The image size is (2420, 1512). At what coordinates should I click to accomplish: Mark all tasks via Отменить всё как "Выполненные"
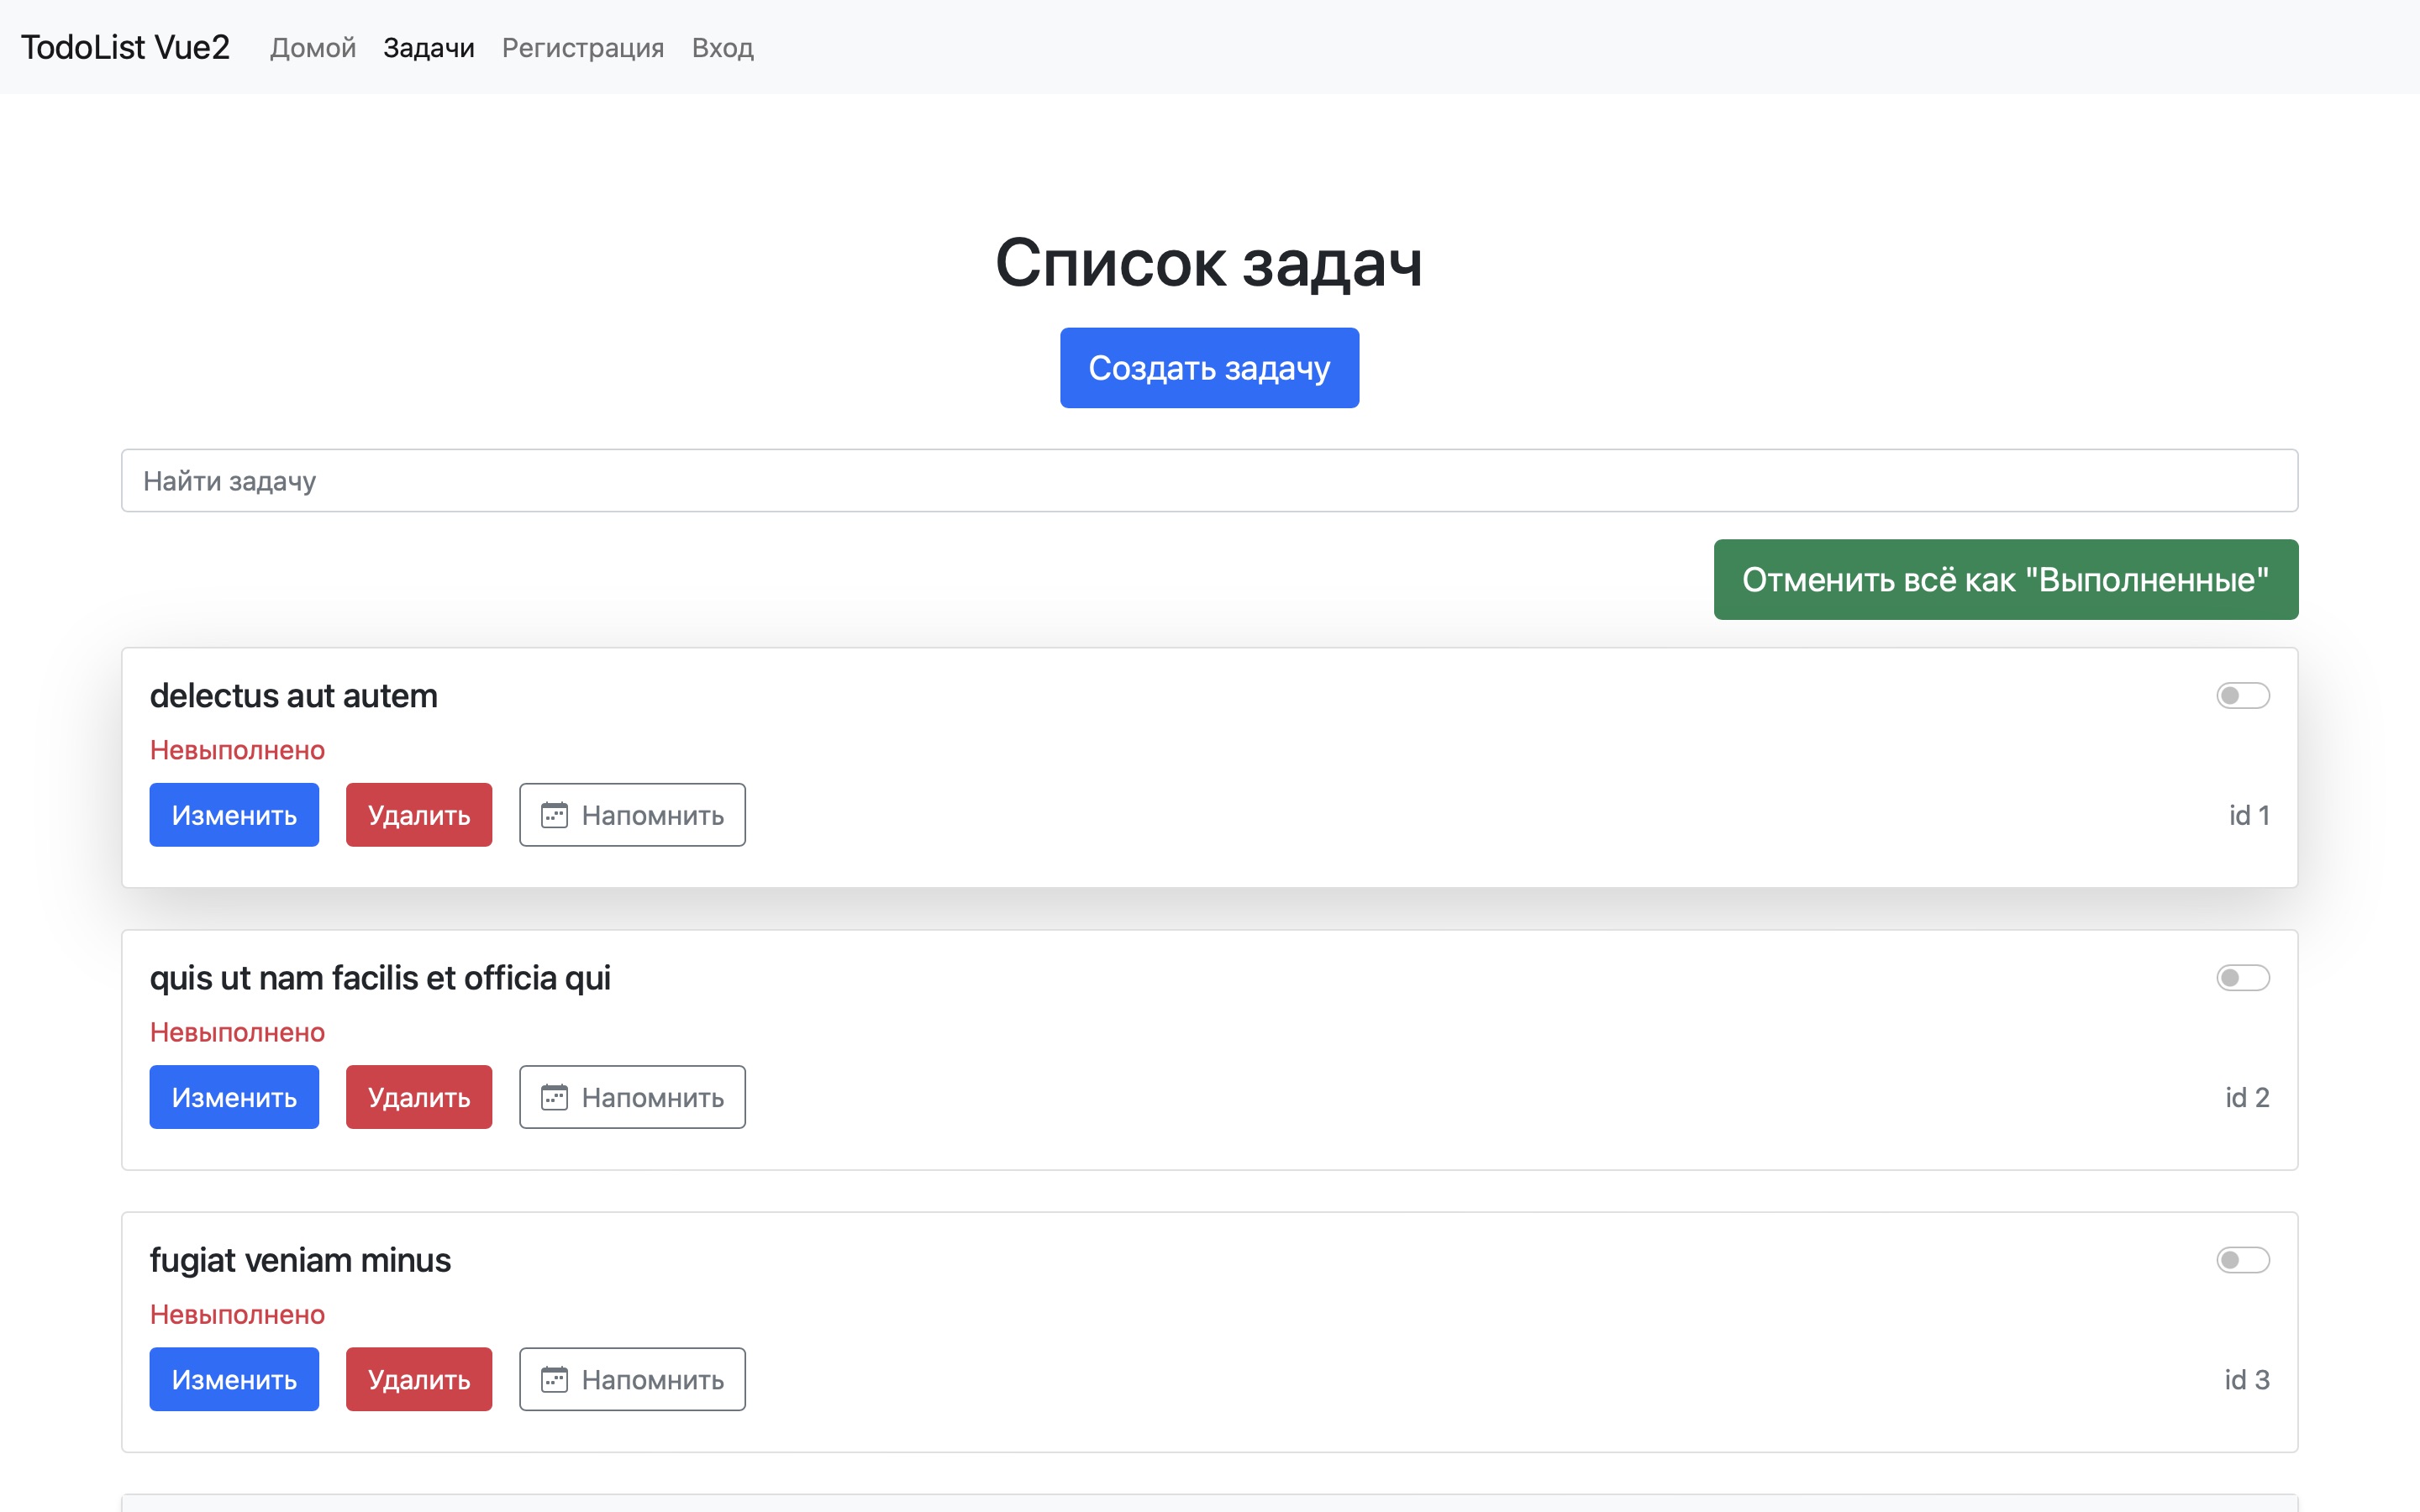[2005, 579]
